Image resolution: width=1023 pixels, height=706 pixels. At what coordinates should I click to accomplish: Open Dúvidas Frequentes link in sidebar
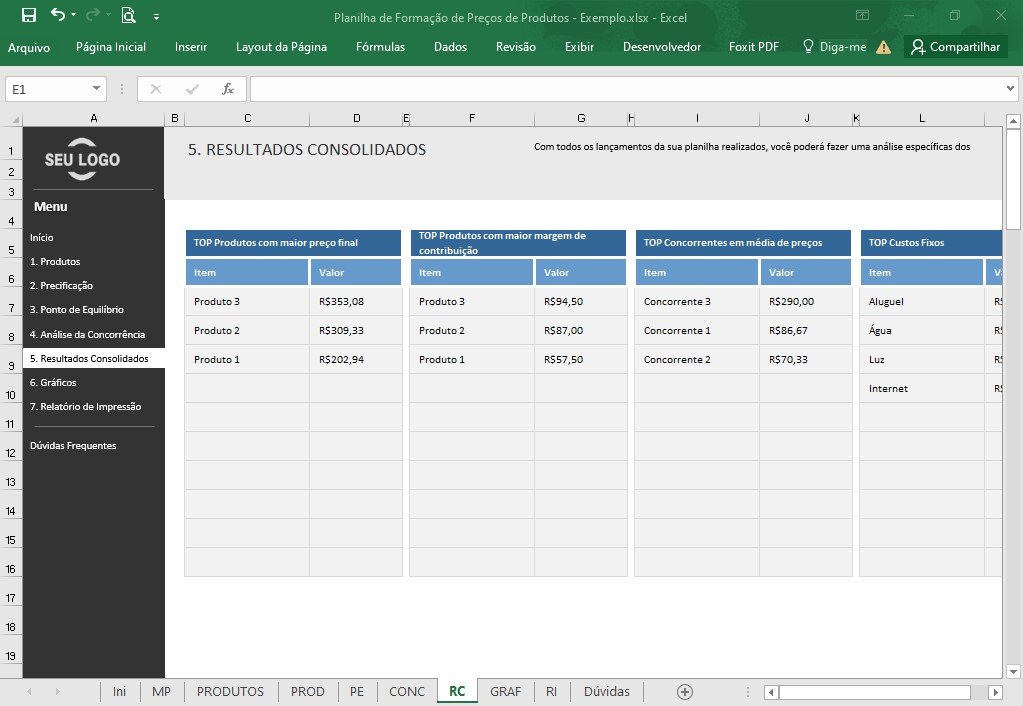[x=73, y=446]
